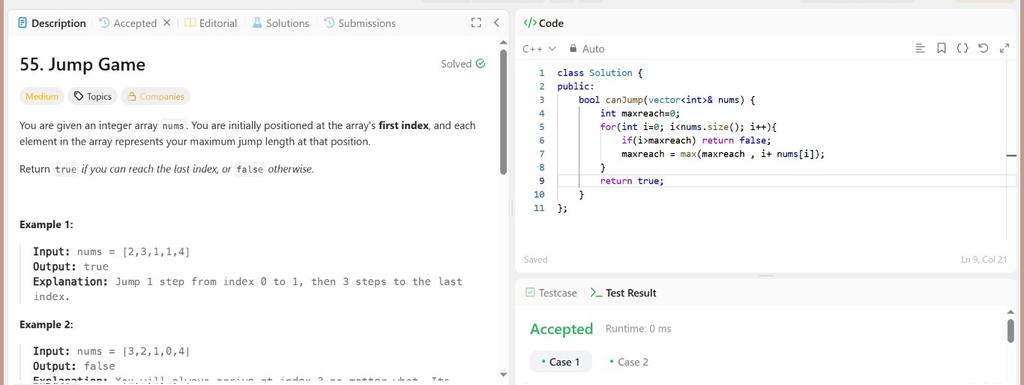
Task: Click the 'Input: nums = [2,3,1,1,4]' line
Action: (111, 251)
